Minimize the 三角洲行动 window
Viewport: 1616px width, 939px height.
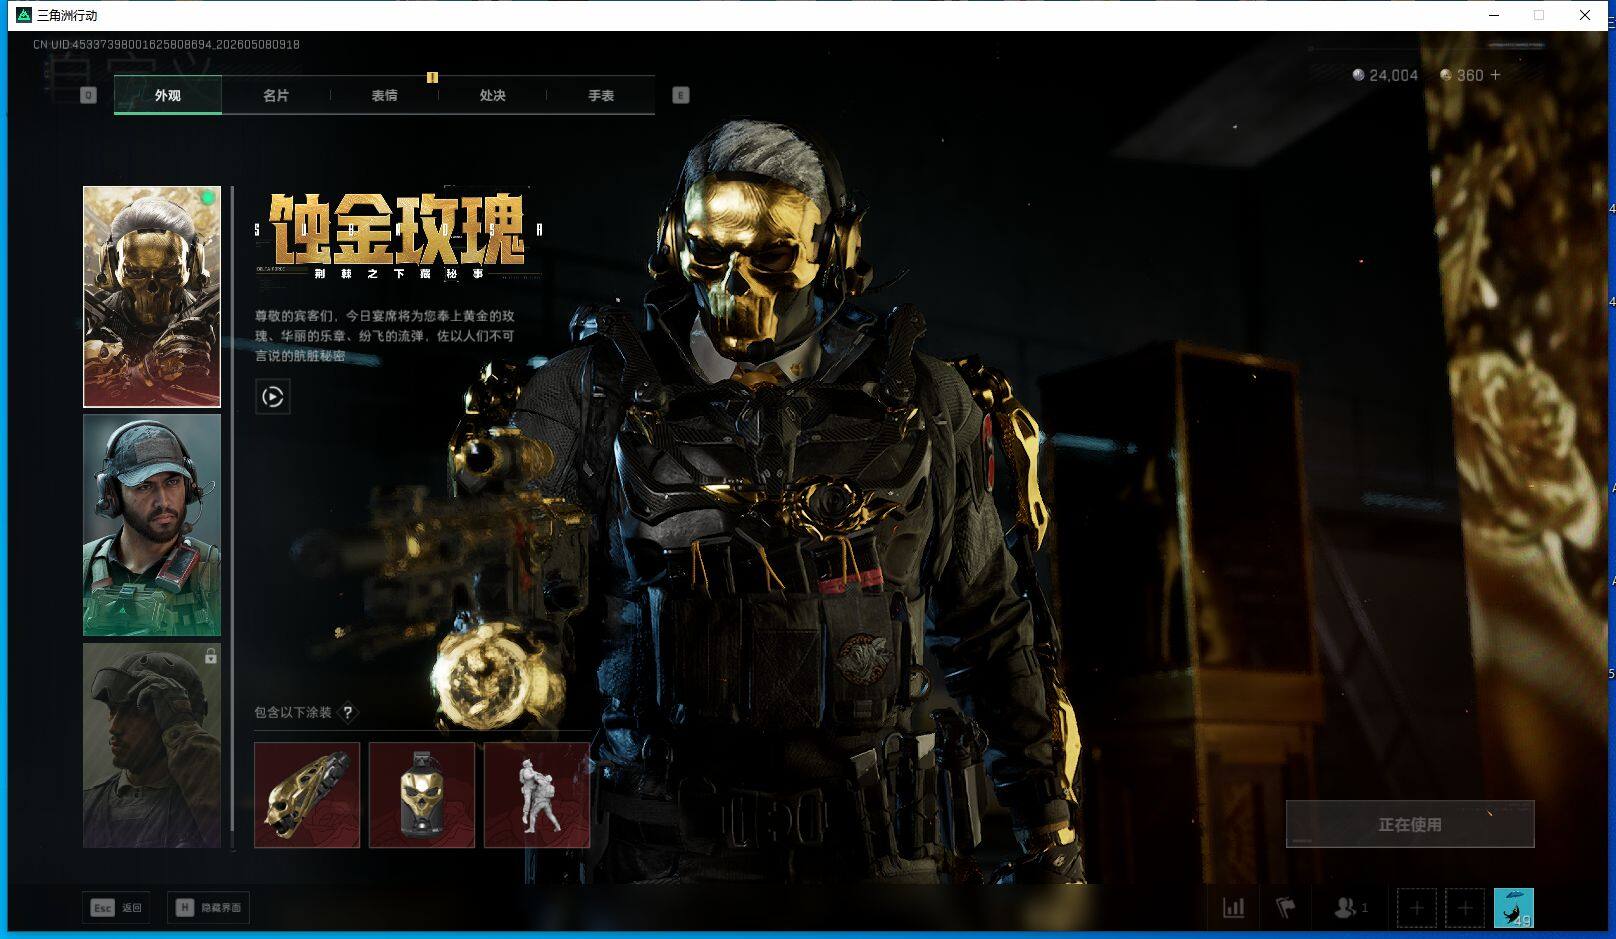[1494, 15]
